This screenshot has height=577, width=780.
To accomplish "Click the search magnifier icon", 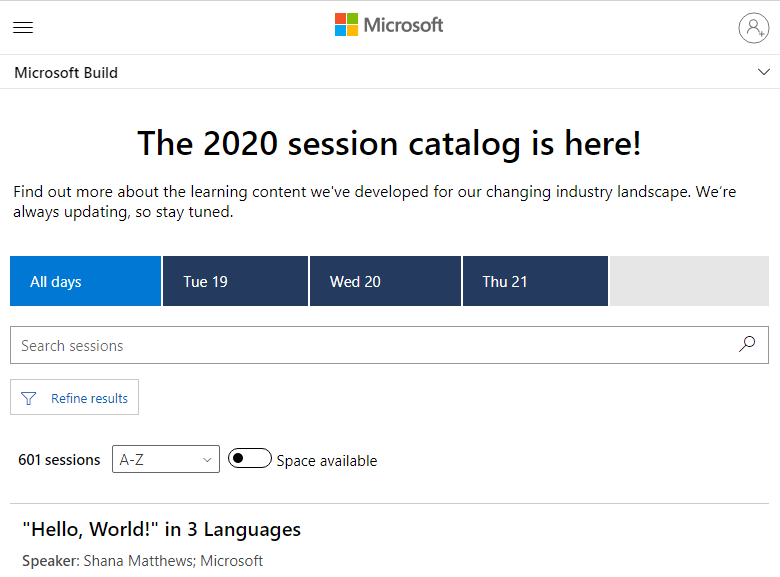I will (747, 344).
